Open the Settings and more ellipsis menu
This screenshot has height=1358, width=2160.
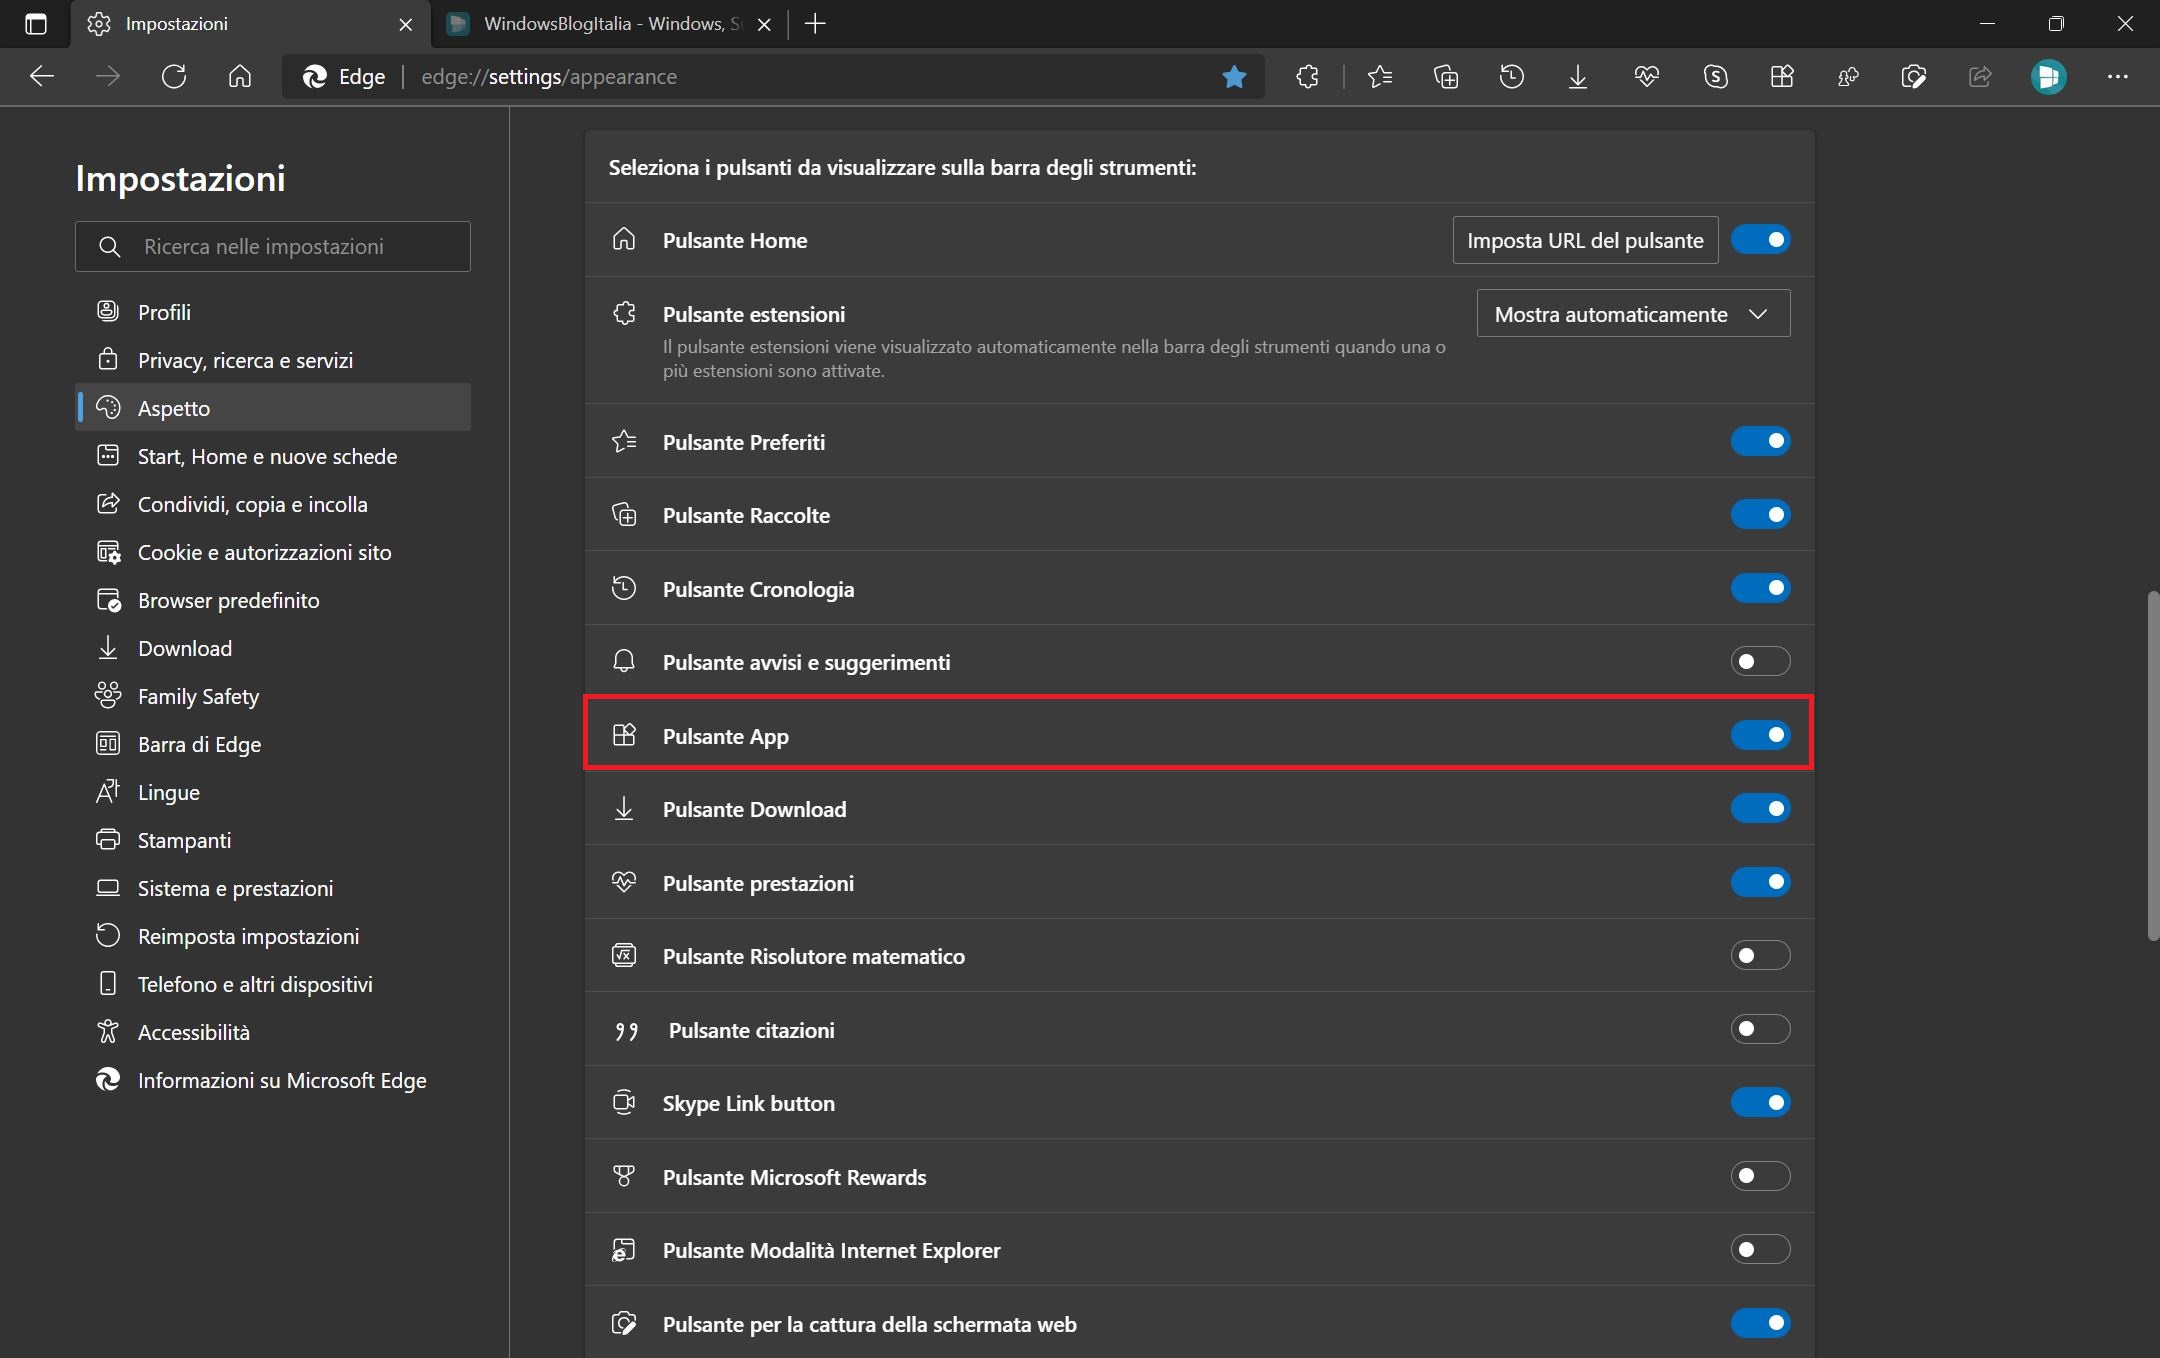[2118, 77]
